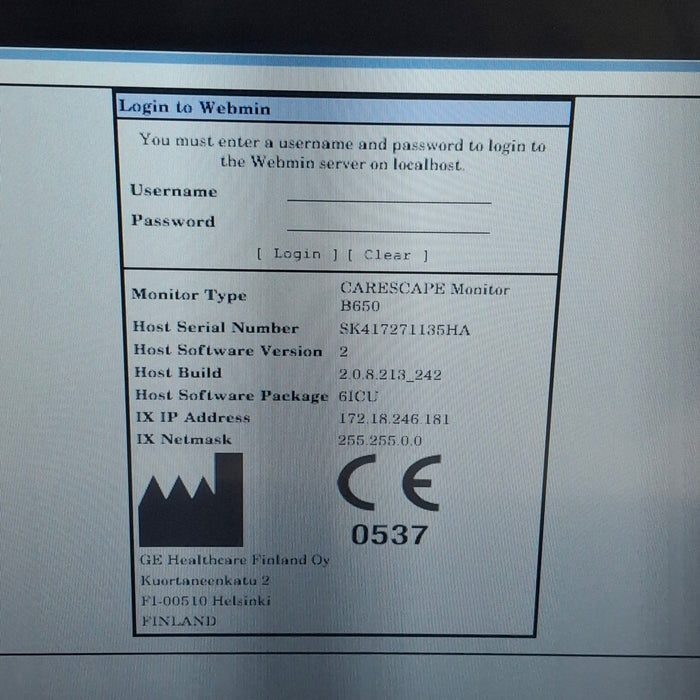The width and height of the screenshot is (700, 700).
Task: Select the 6ICU software package value
Action: tap(359, 396)
